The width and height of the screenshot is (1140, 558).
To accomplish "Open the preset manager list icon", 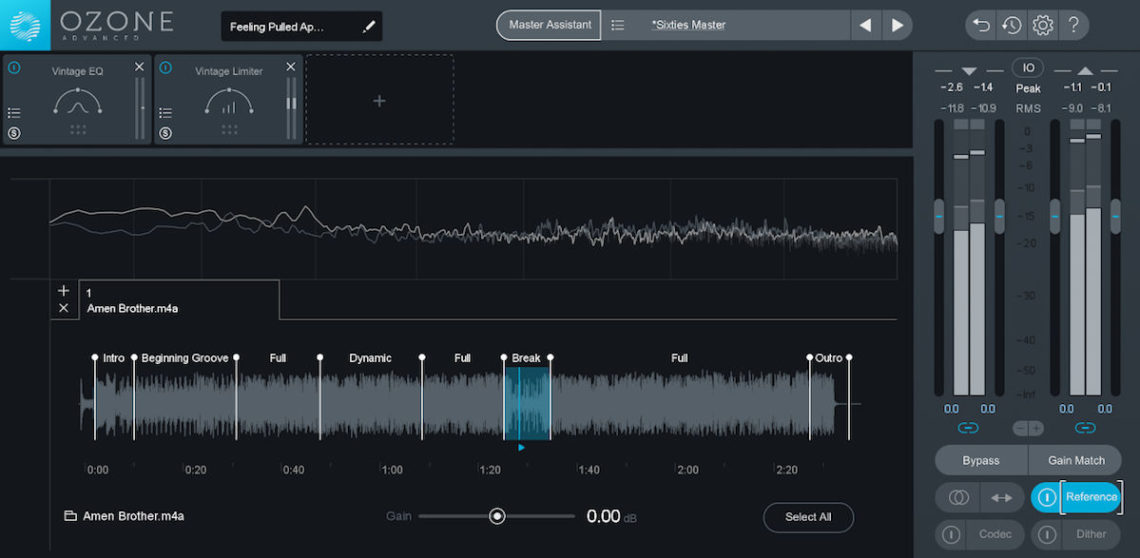I will [x=618, y=25].
